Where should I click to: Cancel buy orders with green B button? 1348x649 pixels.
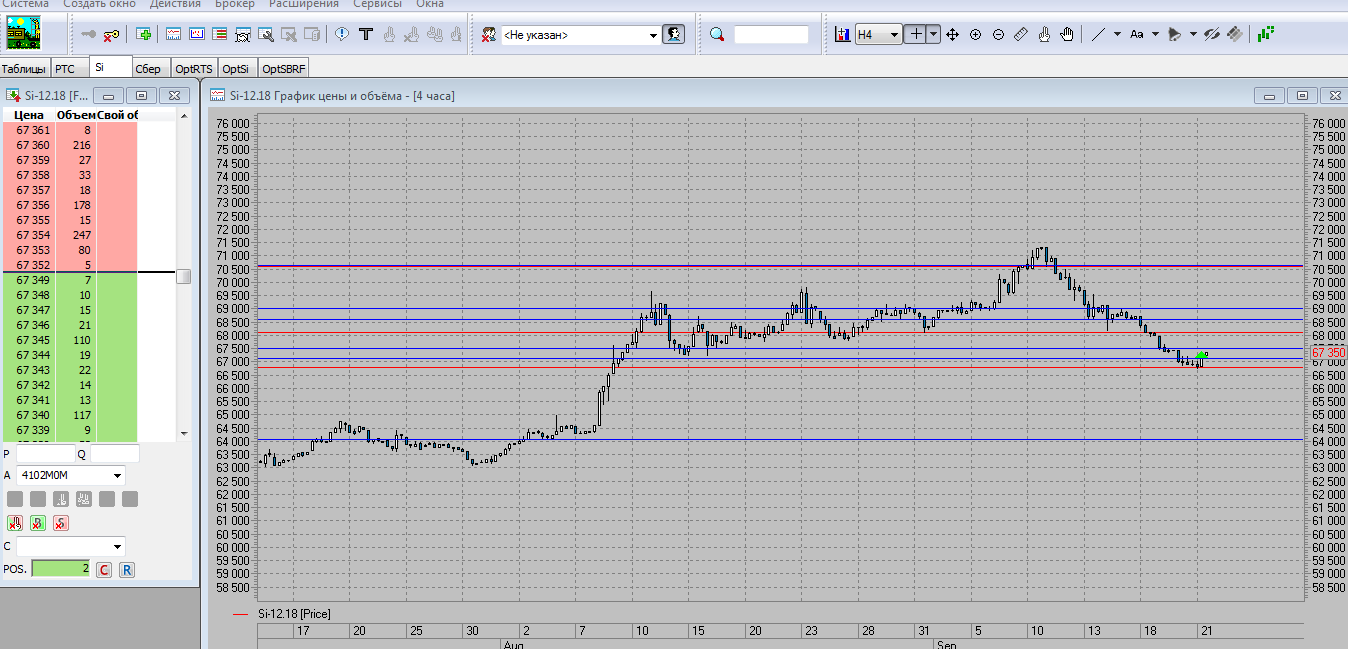(37, 523)
